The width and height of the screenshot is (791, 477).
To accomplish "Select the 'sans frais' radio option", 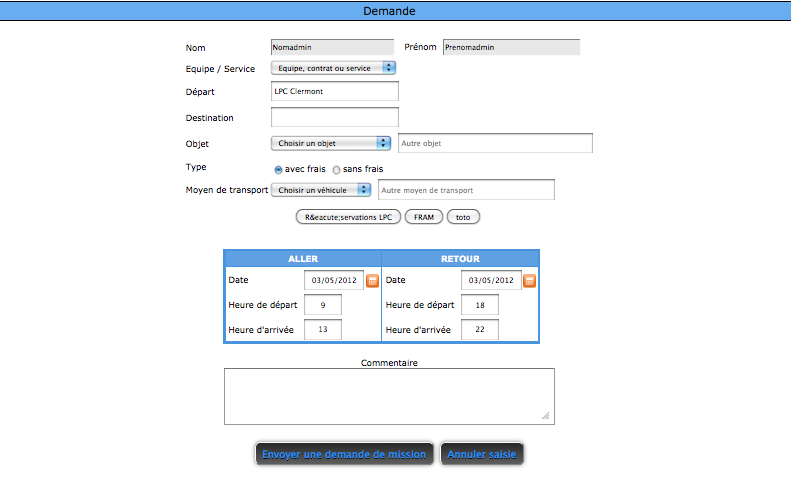I will click(x=336, y=170).
